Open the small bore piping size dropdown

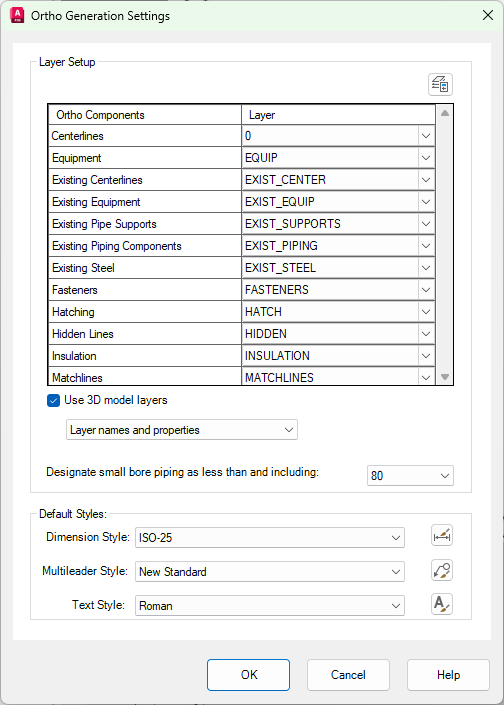(410, 476)
